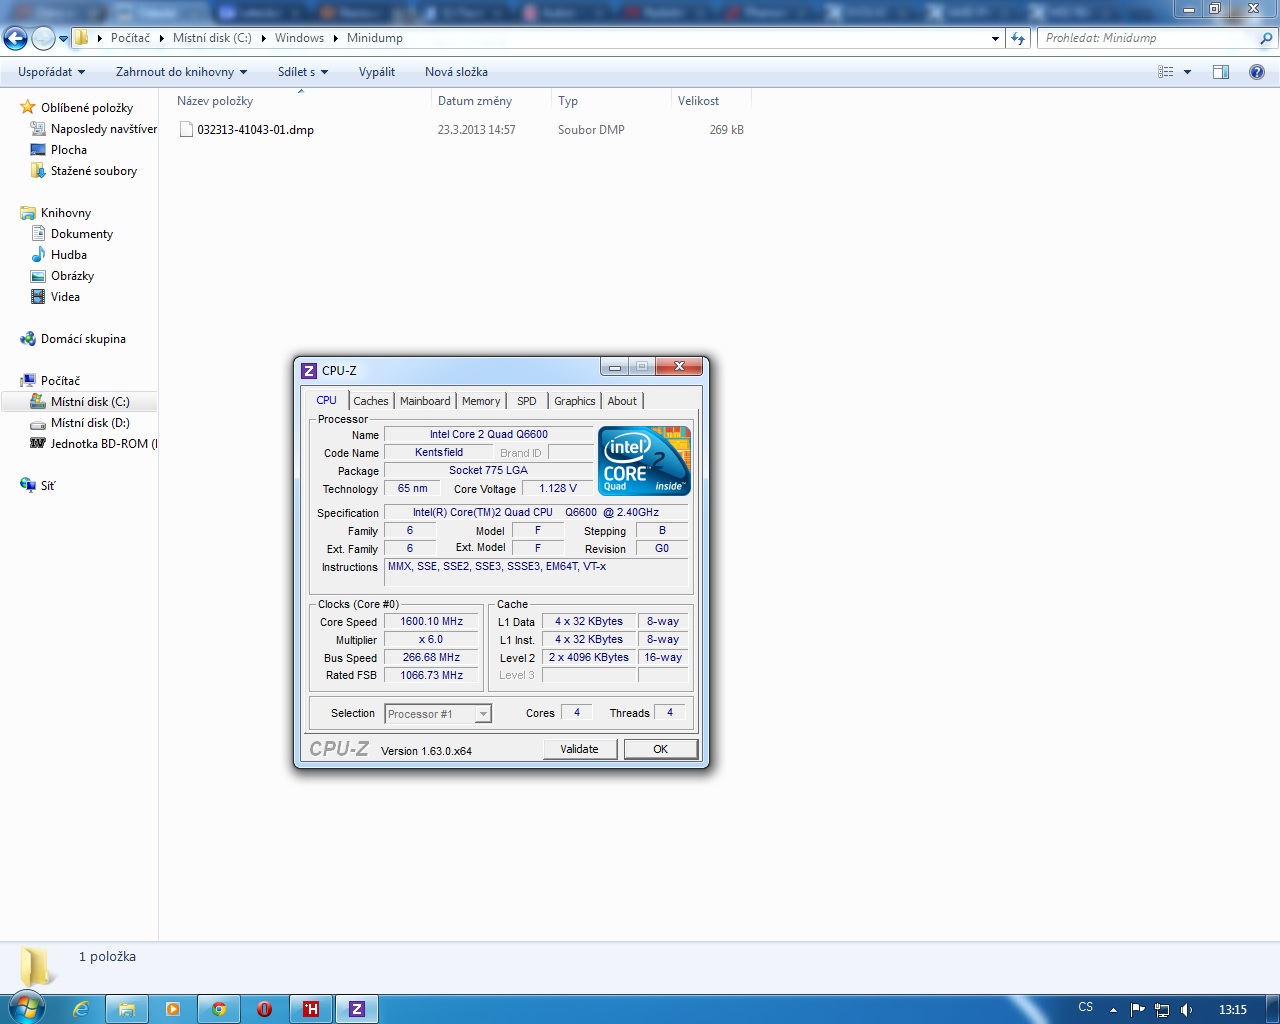Switch to CPU-Z Memory tab
The height and width of the screenshot is (1024, 1280).
[481, 401]
